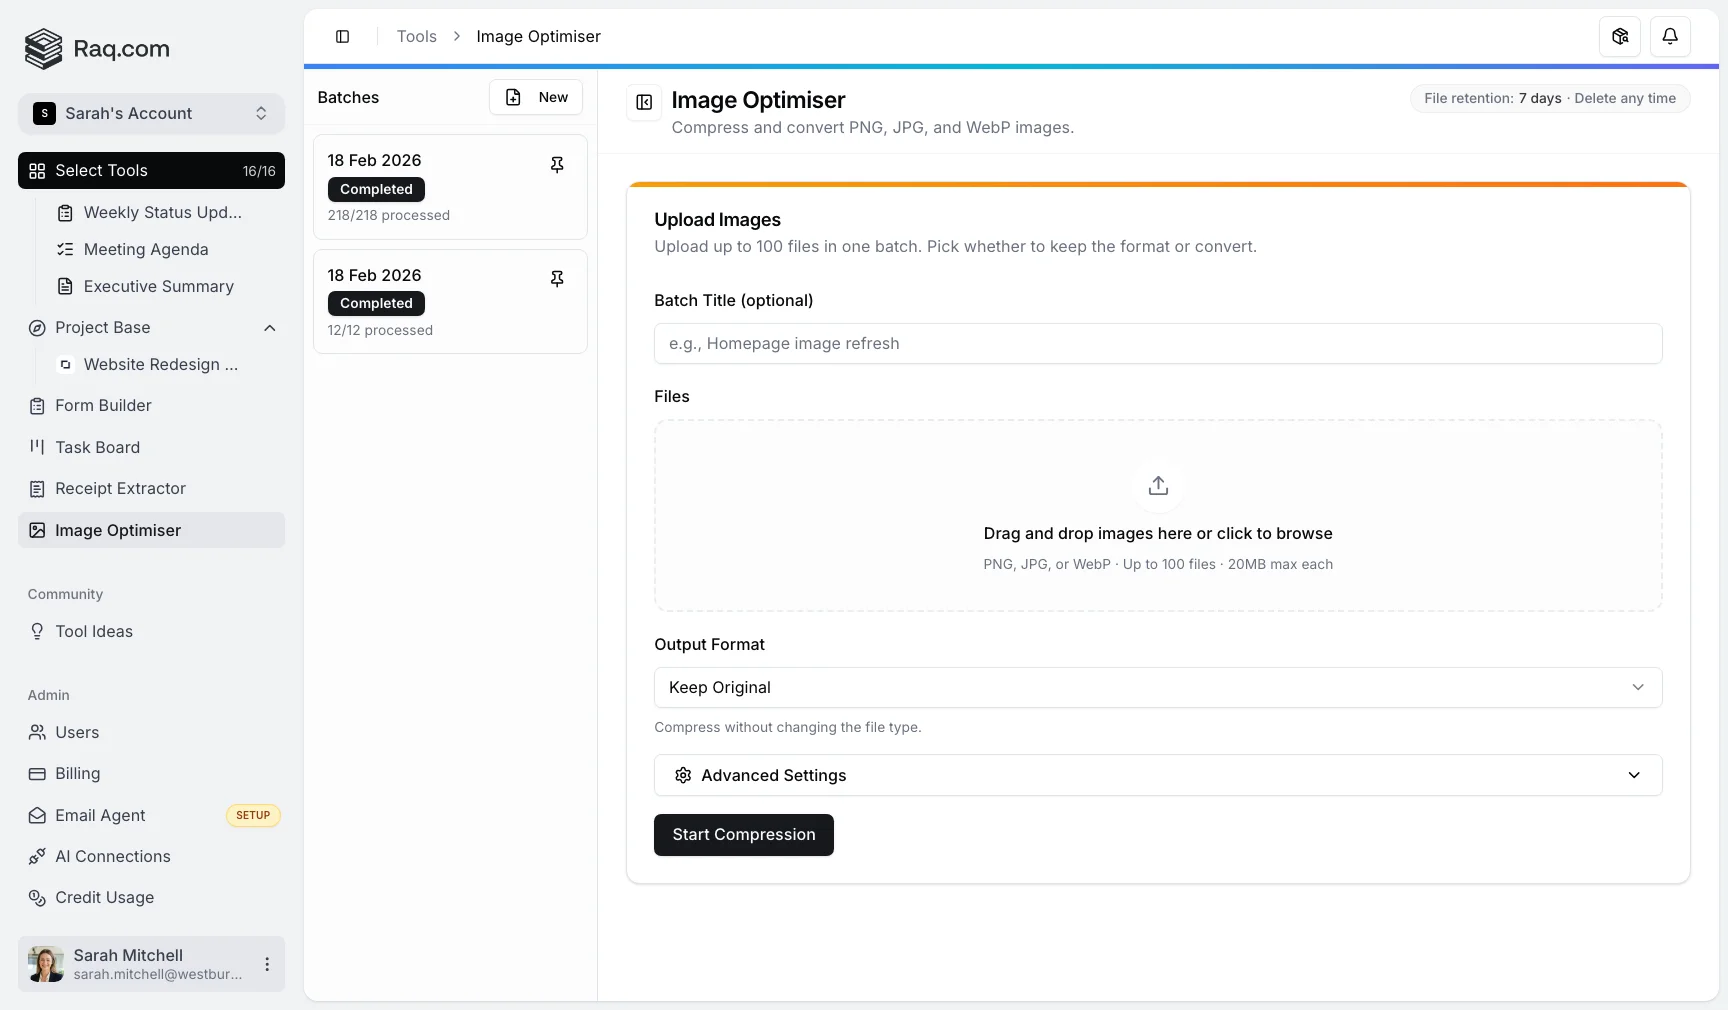The width and height of the screenshot is (1728, 1010).
Task: Collapse the Project Base group
Action: [x=269, y=328]
